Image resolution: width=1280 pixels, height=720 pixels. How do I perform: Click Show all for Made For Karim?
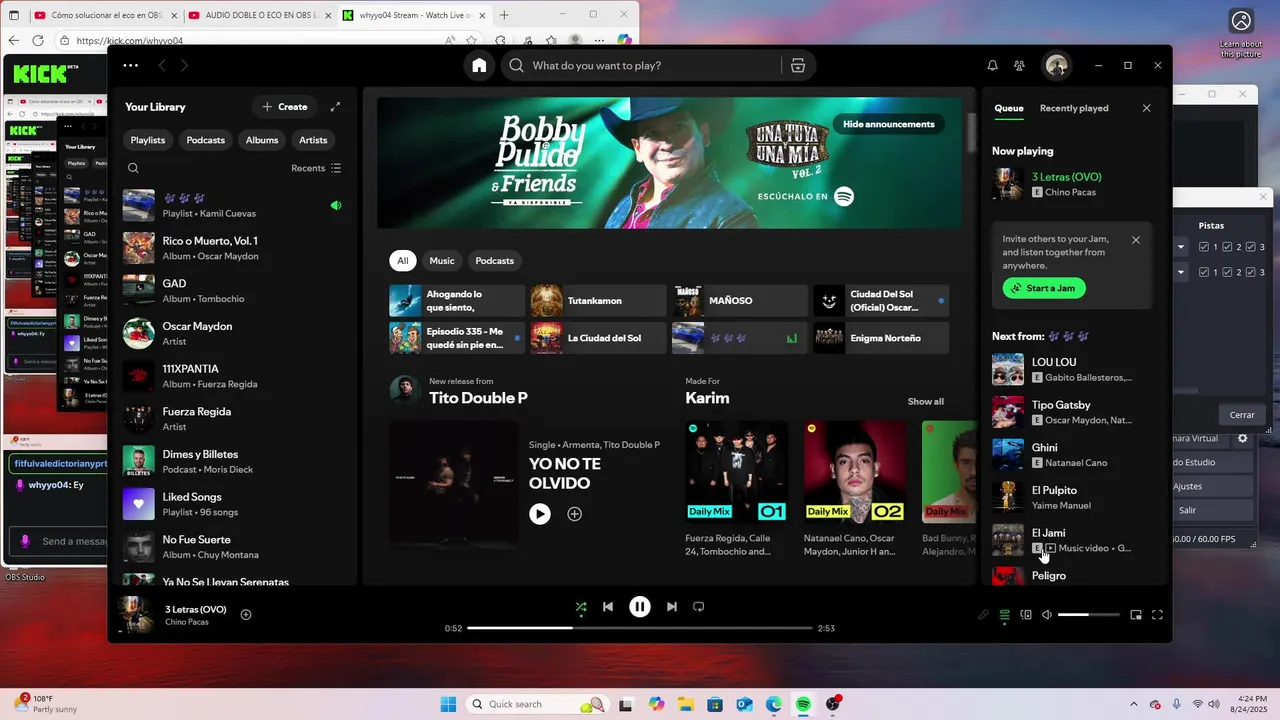click(926, 401)
